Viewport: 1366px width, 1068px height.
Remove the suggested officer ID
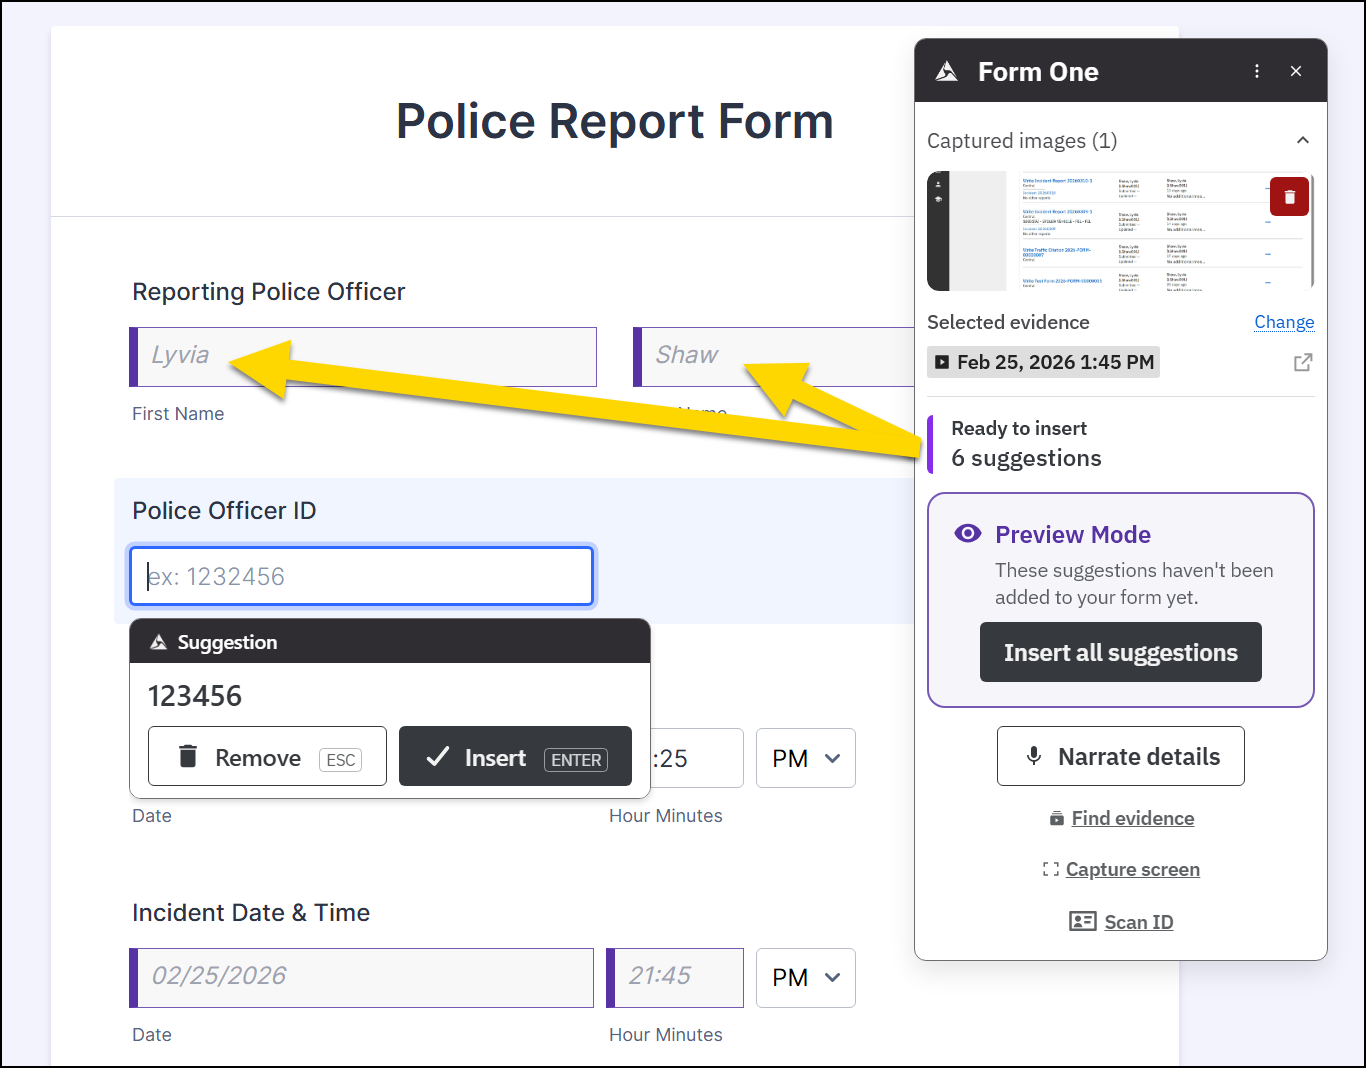click(x=267, y=757)
